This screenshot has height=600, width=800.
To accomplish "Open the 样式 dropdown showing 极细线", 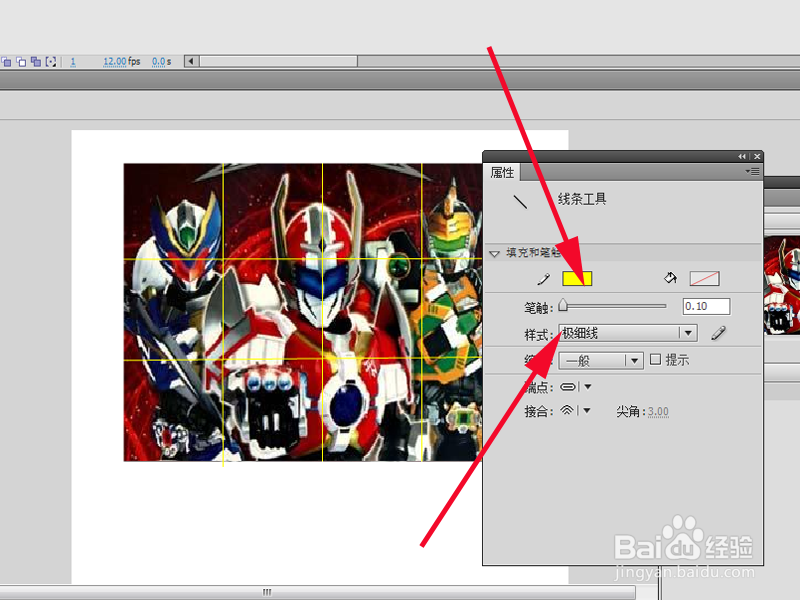I will point(628,333).
